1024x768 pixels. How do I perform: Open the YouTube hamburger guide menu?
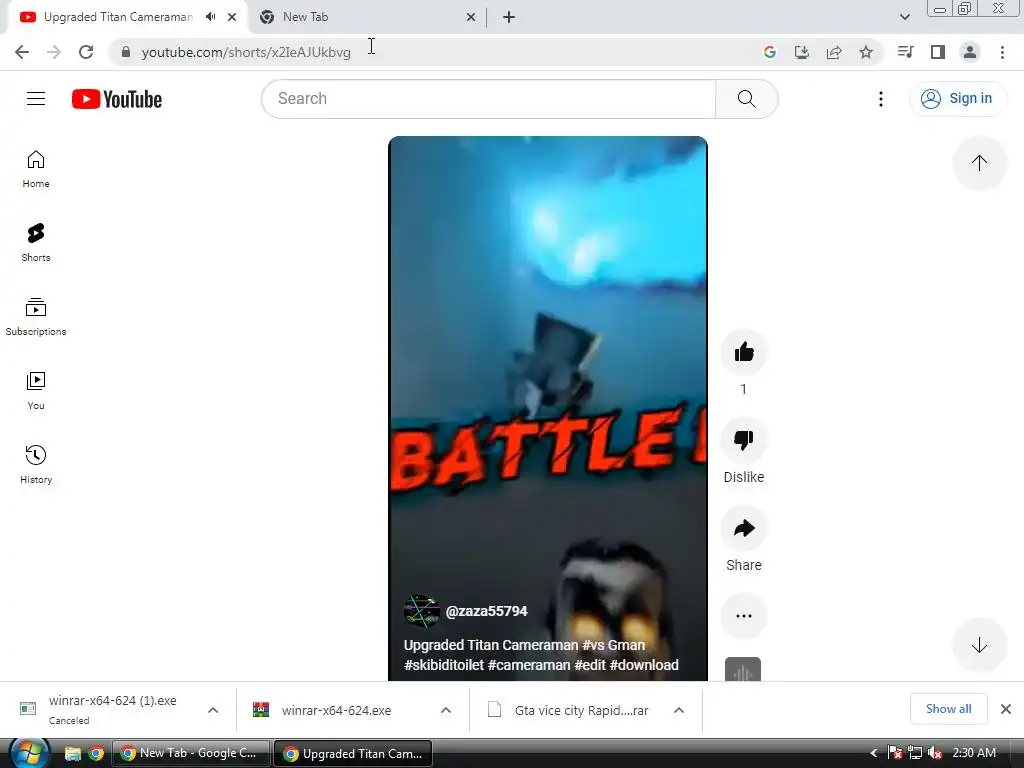(x=36, y=99)
